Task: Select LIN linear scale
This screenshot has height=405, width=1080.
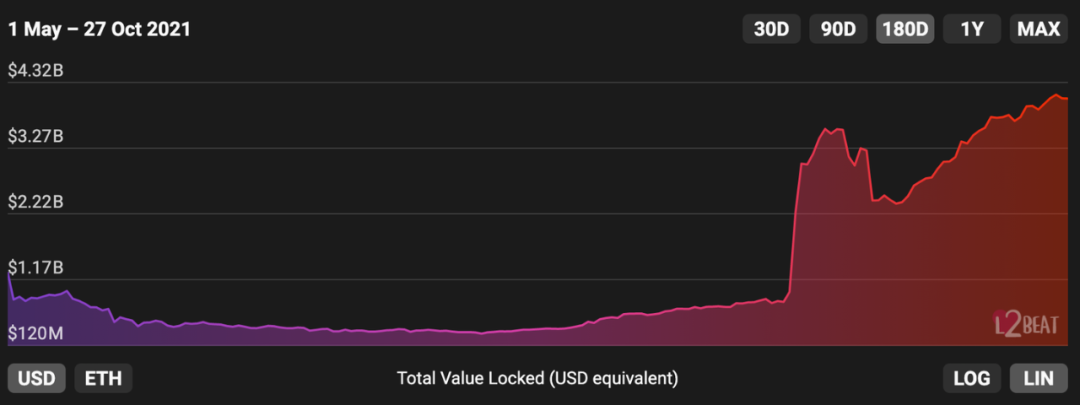Action: click(x=1039, y=378)
